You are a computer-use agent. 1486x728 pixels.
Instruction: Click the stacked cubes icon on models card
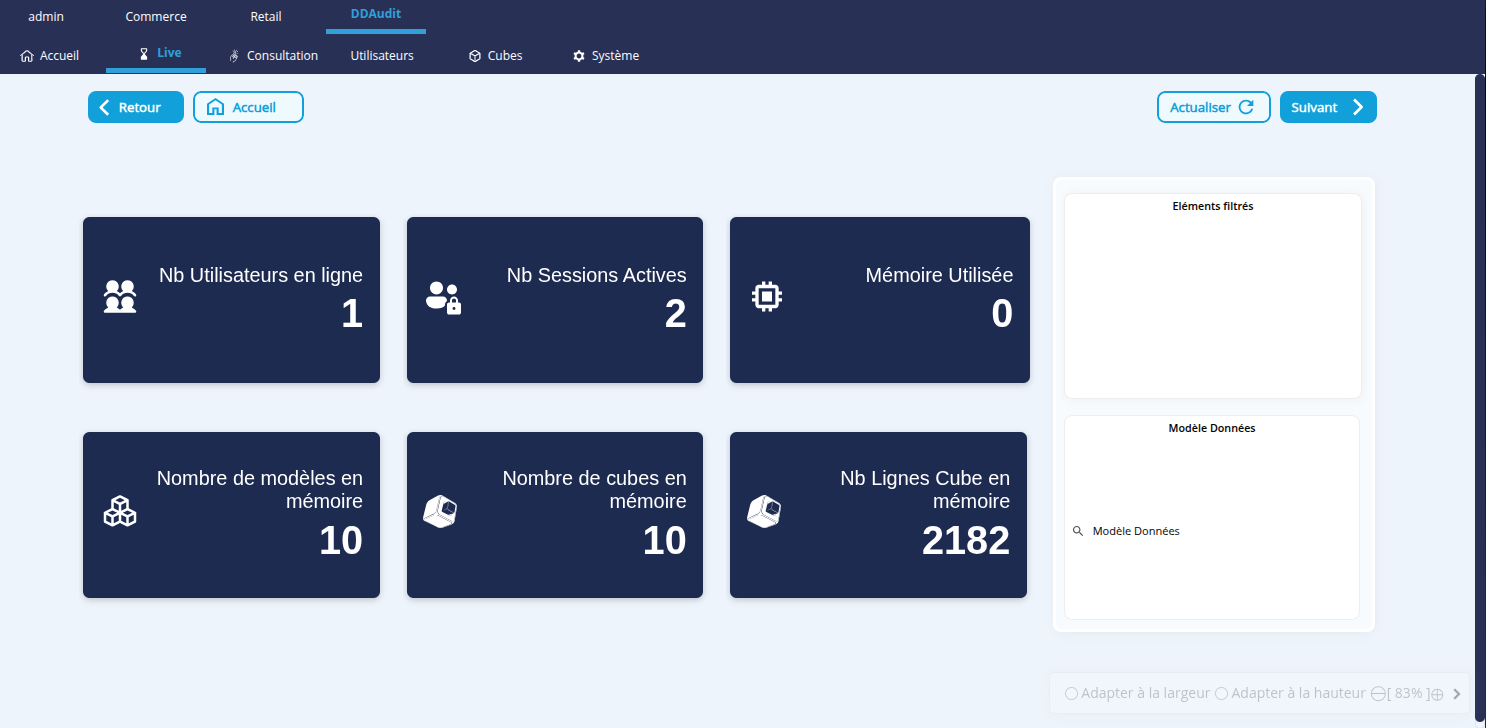(x=120, y=511)
